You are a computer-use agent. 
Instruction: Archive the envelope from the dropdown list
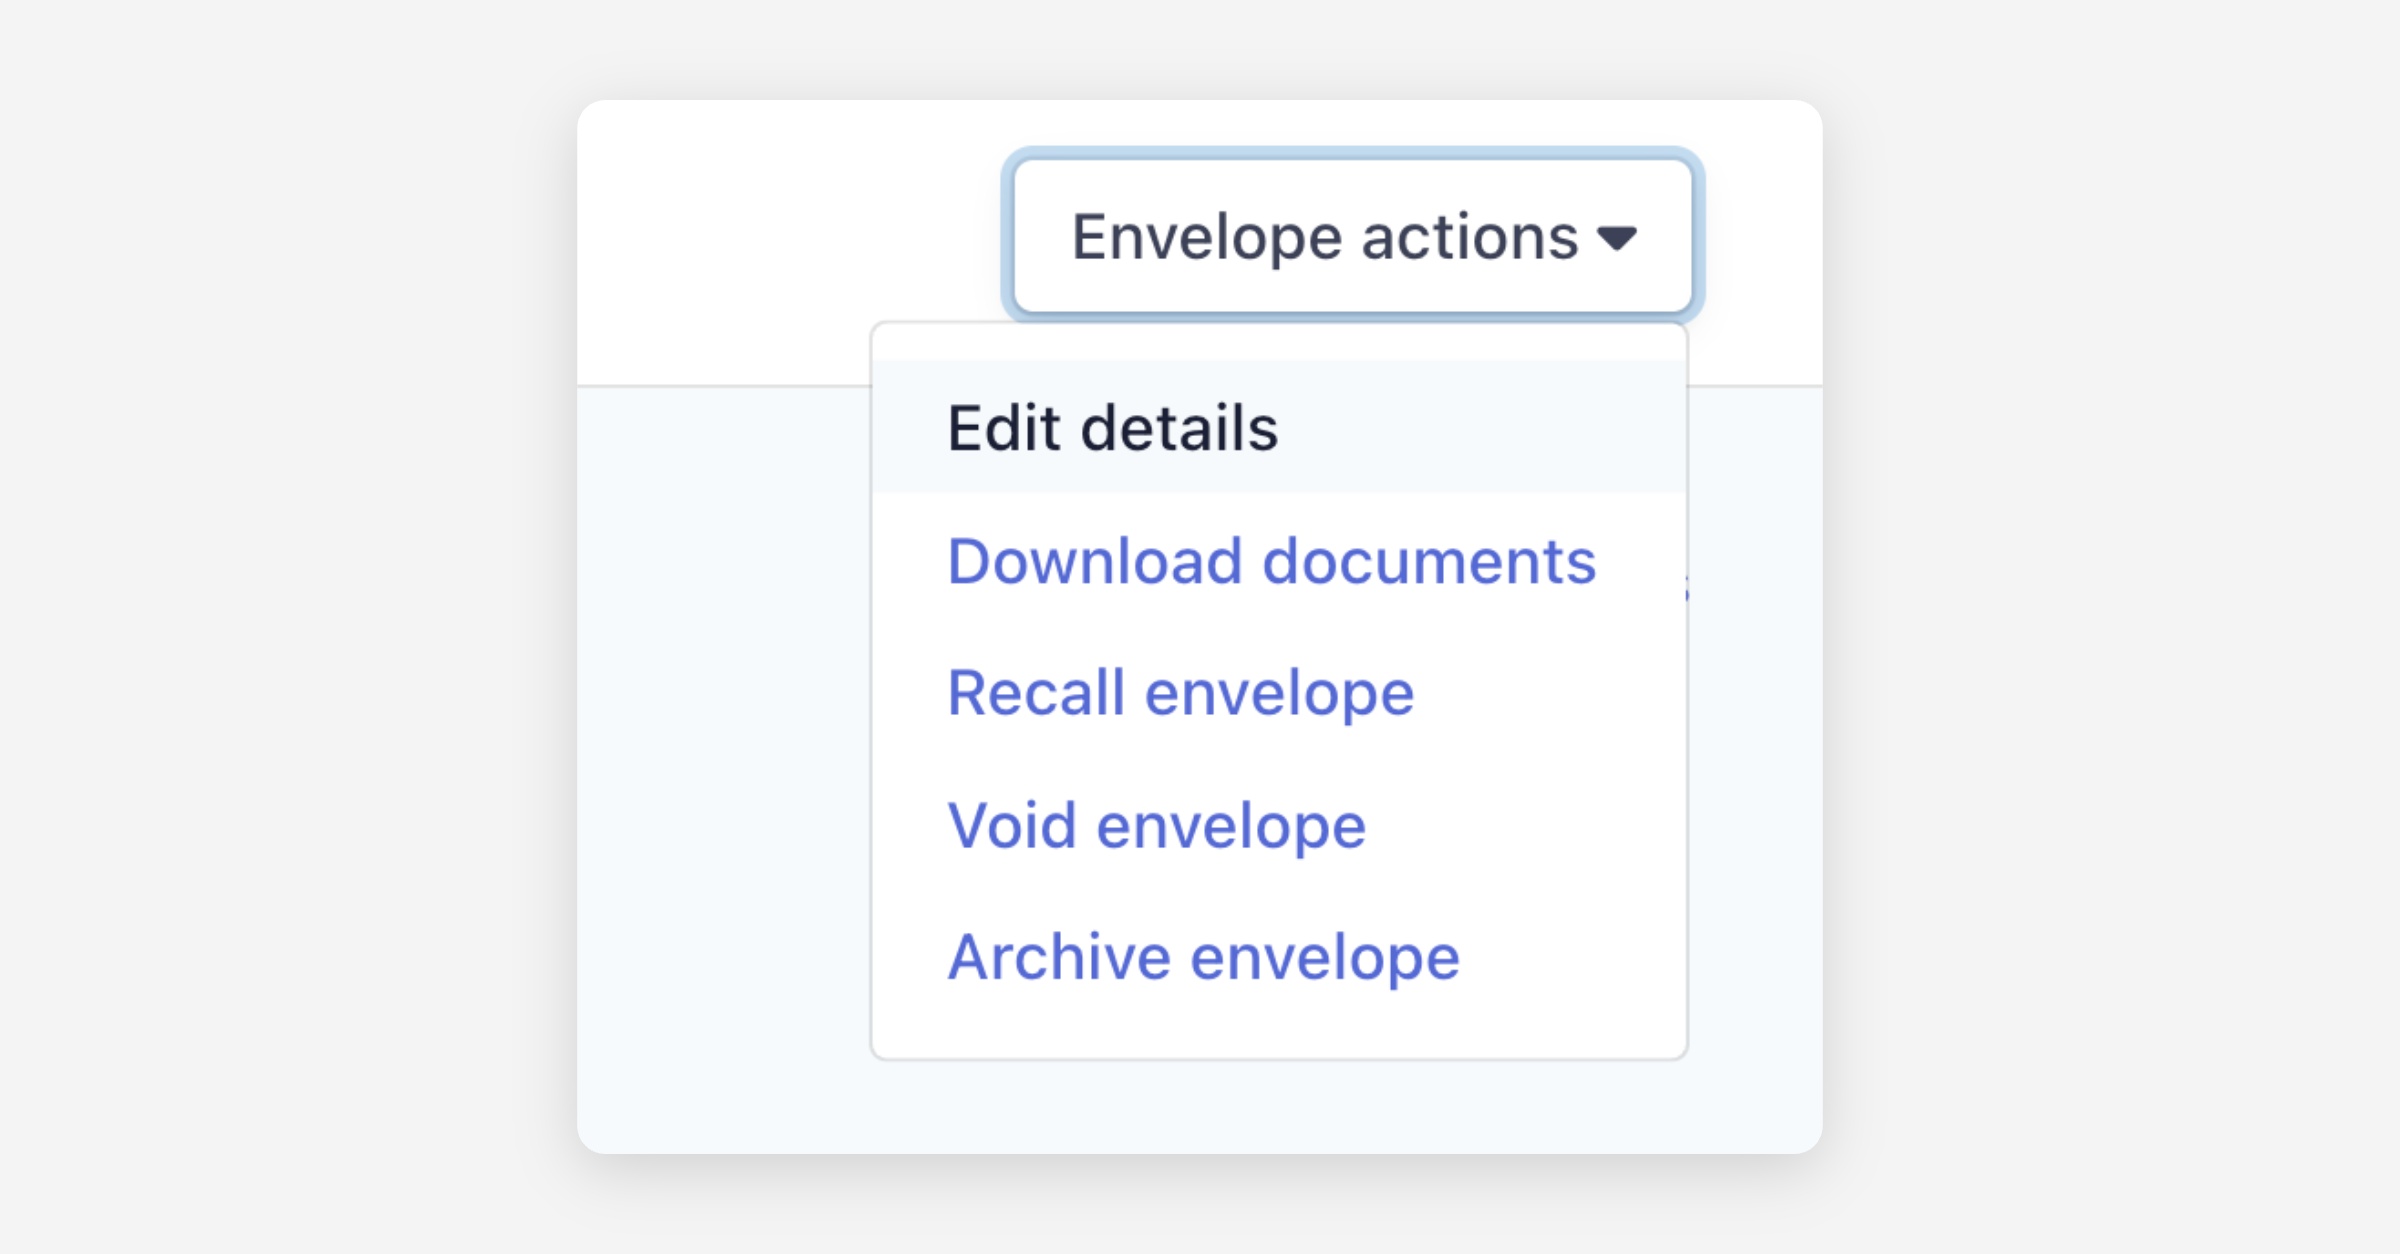click(x=1203, y=958)
